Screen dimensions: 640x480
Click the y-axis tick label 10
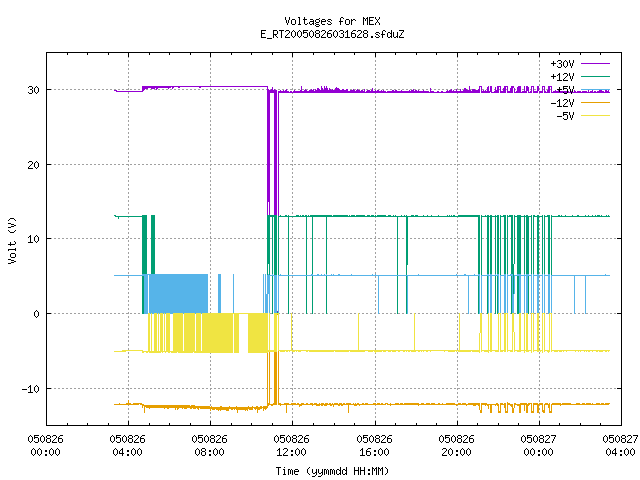(x=33, y=239)
